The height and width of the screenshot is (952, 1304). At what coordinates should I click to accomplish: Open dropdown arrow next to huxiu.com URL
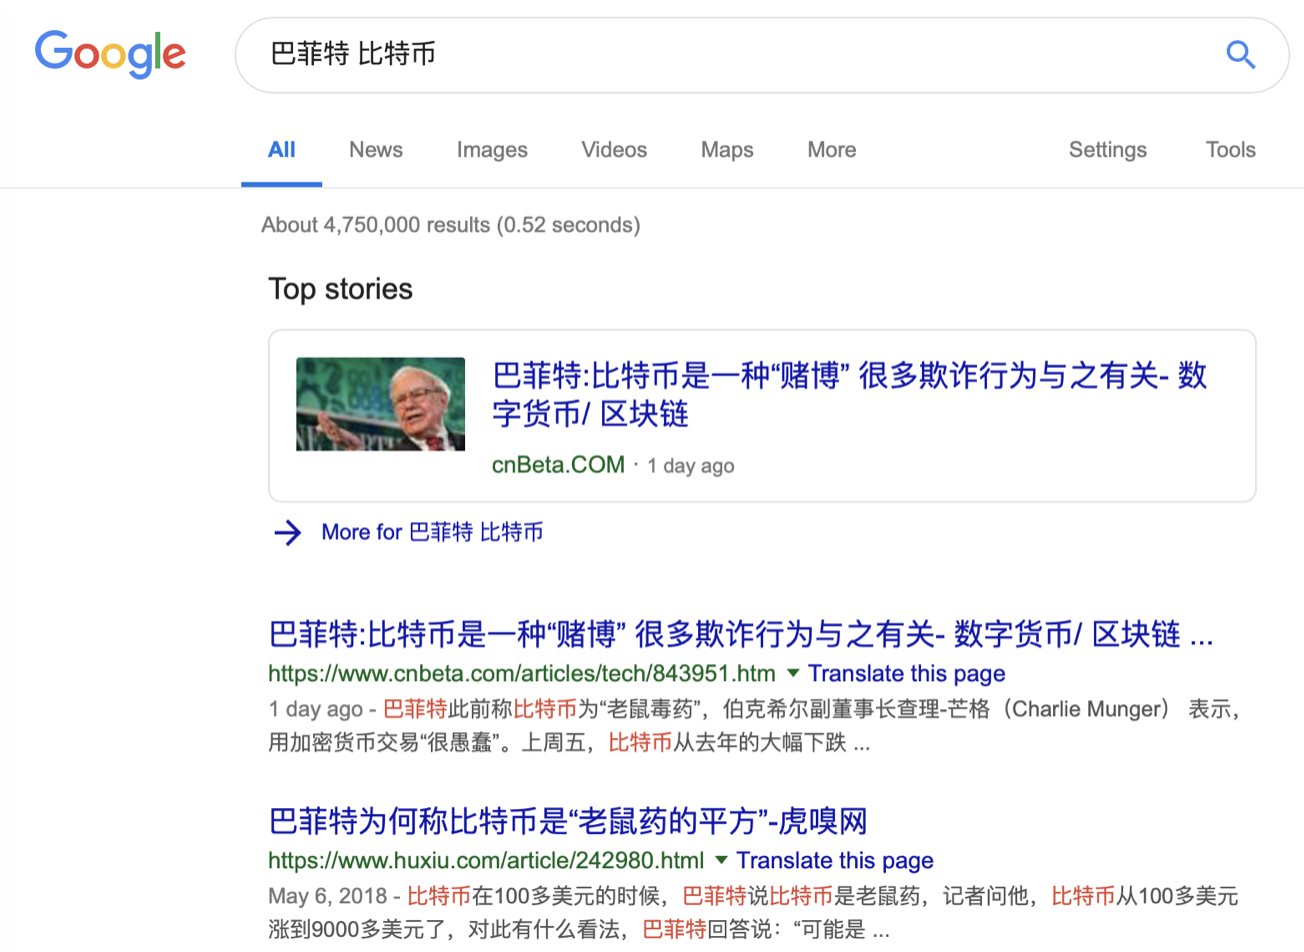[721, 860]
